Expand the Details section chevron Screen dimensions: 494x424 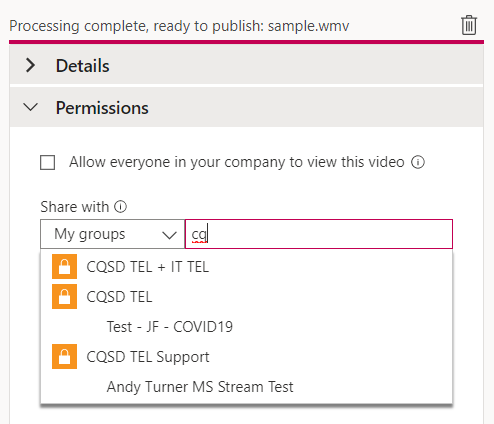[30, 65]
